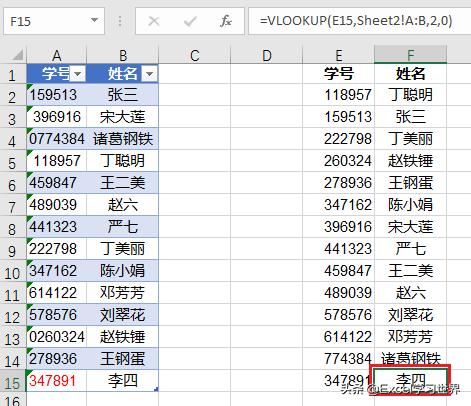Screen dimensions: 471x406
Task: Select column A header
Action: (x=57, y=55)
